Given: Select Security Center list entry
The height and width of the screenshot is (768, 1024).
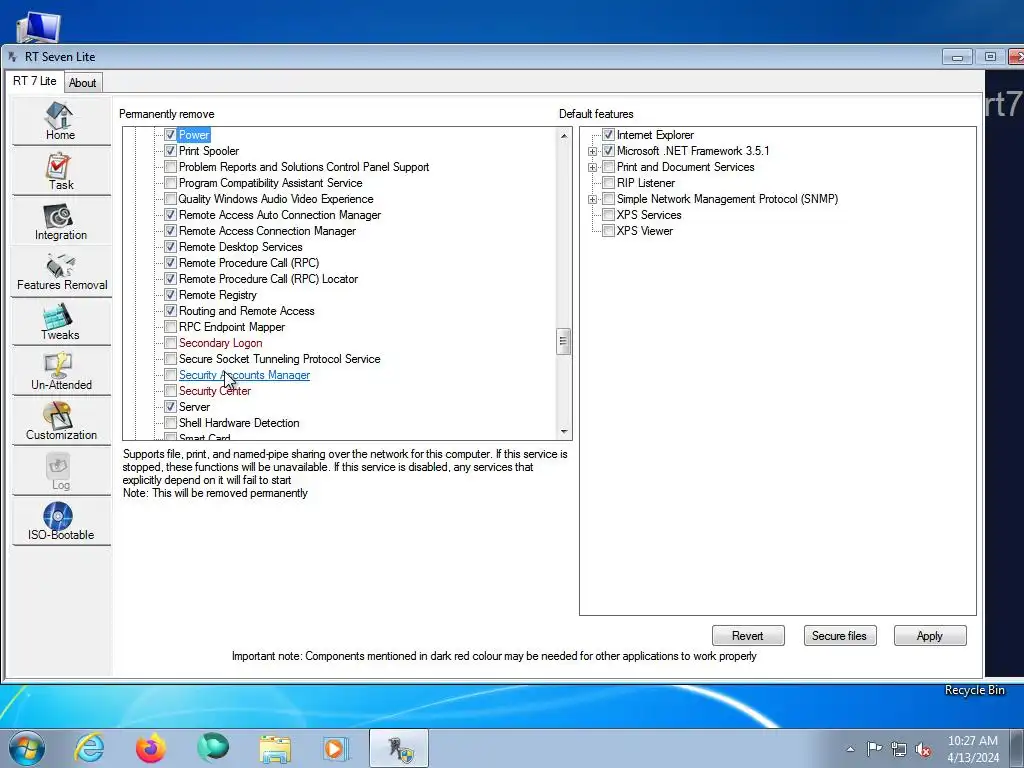Looking at the screenshot, I should click(x=215, y=391).
